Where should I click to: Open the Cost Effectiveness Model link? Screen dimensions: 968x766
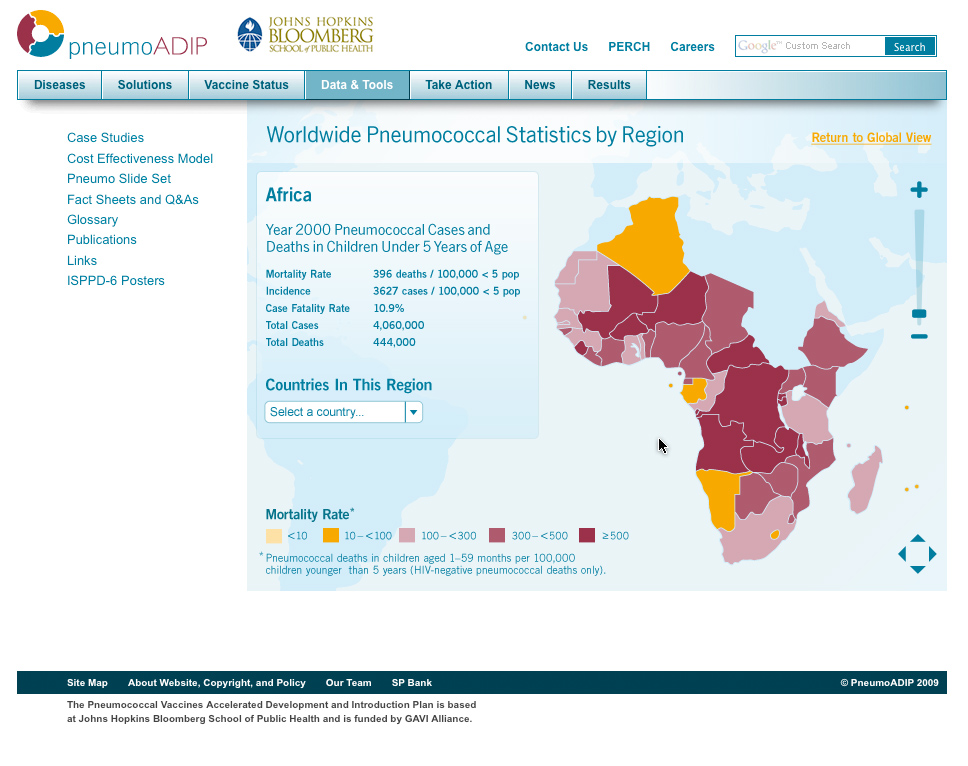pos(140,159)
